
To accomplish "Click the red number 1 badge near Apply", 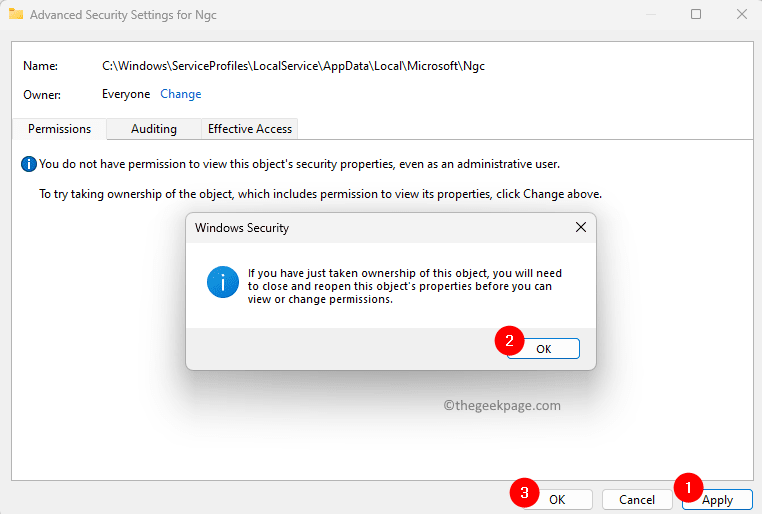I will click(x=686, y=488).
